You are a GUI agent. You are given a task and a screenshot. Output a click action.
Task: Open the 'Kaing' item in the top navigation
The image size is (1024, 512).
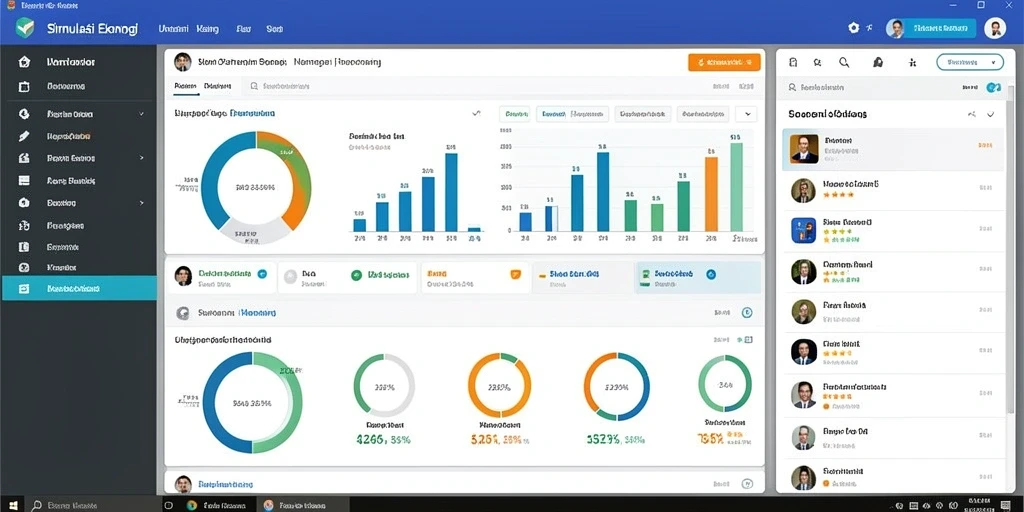pos(208,29)
